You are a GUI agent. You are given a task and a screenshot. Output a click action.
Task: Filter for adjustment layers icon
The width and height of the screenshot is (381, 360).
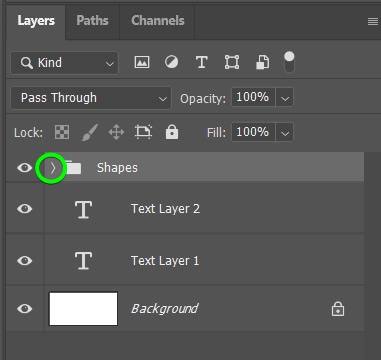coord(171,62)
